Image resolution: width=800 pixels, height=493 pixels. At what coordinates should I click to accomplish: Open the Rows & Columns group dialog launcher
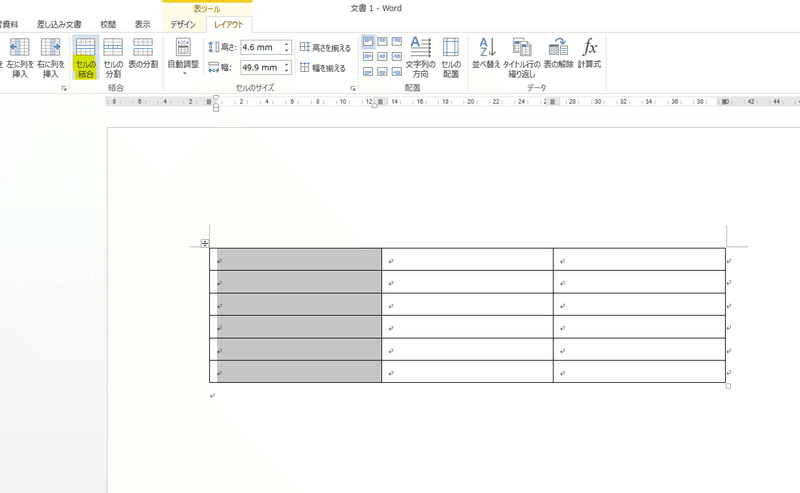[x=64, y=88]
